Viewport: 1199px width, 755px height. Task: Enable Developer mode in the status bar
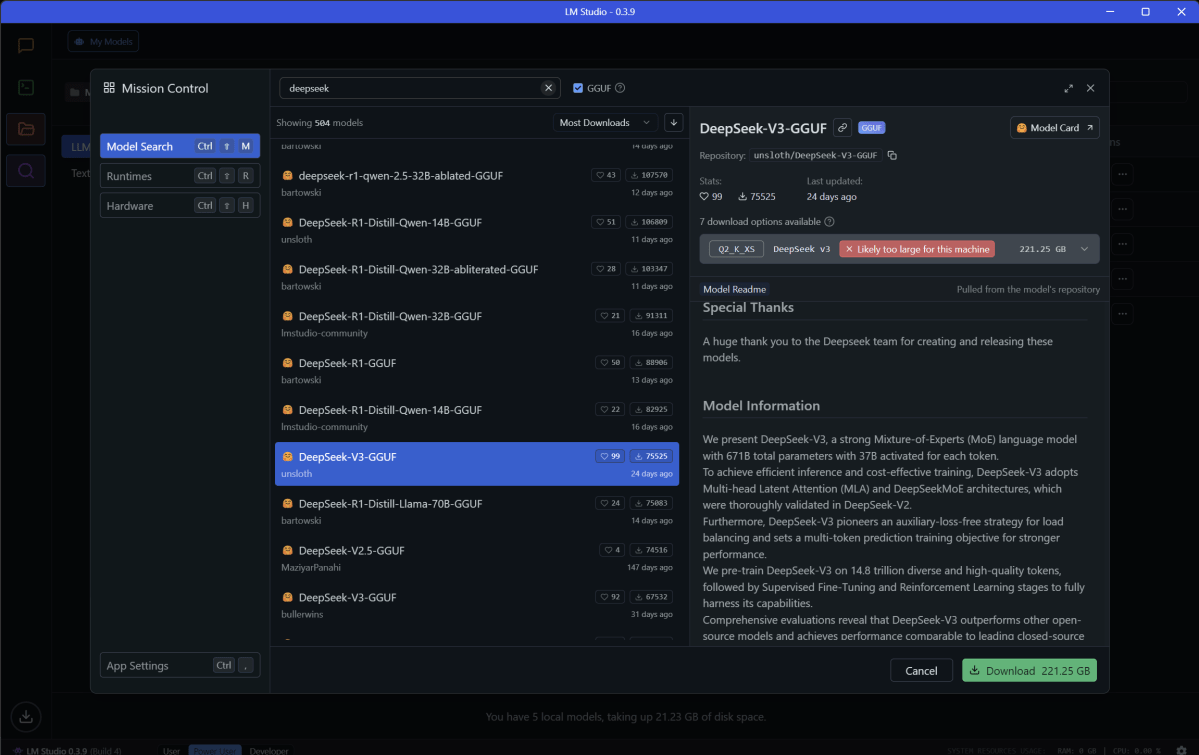(268, 750)
